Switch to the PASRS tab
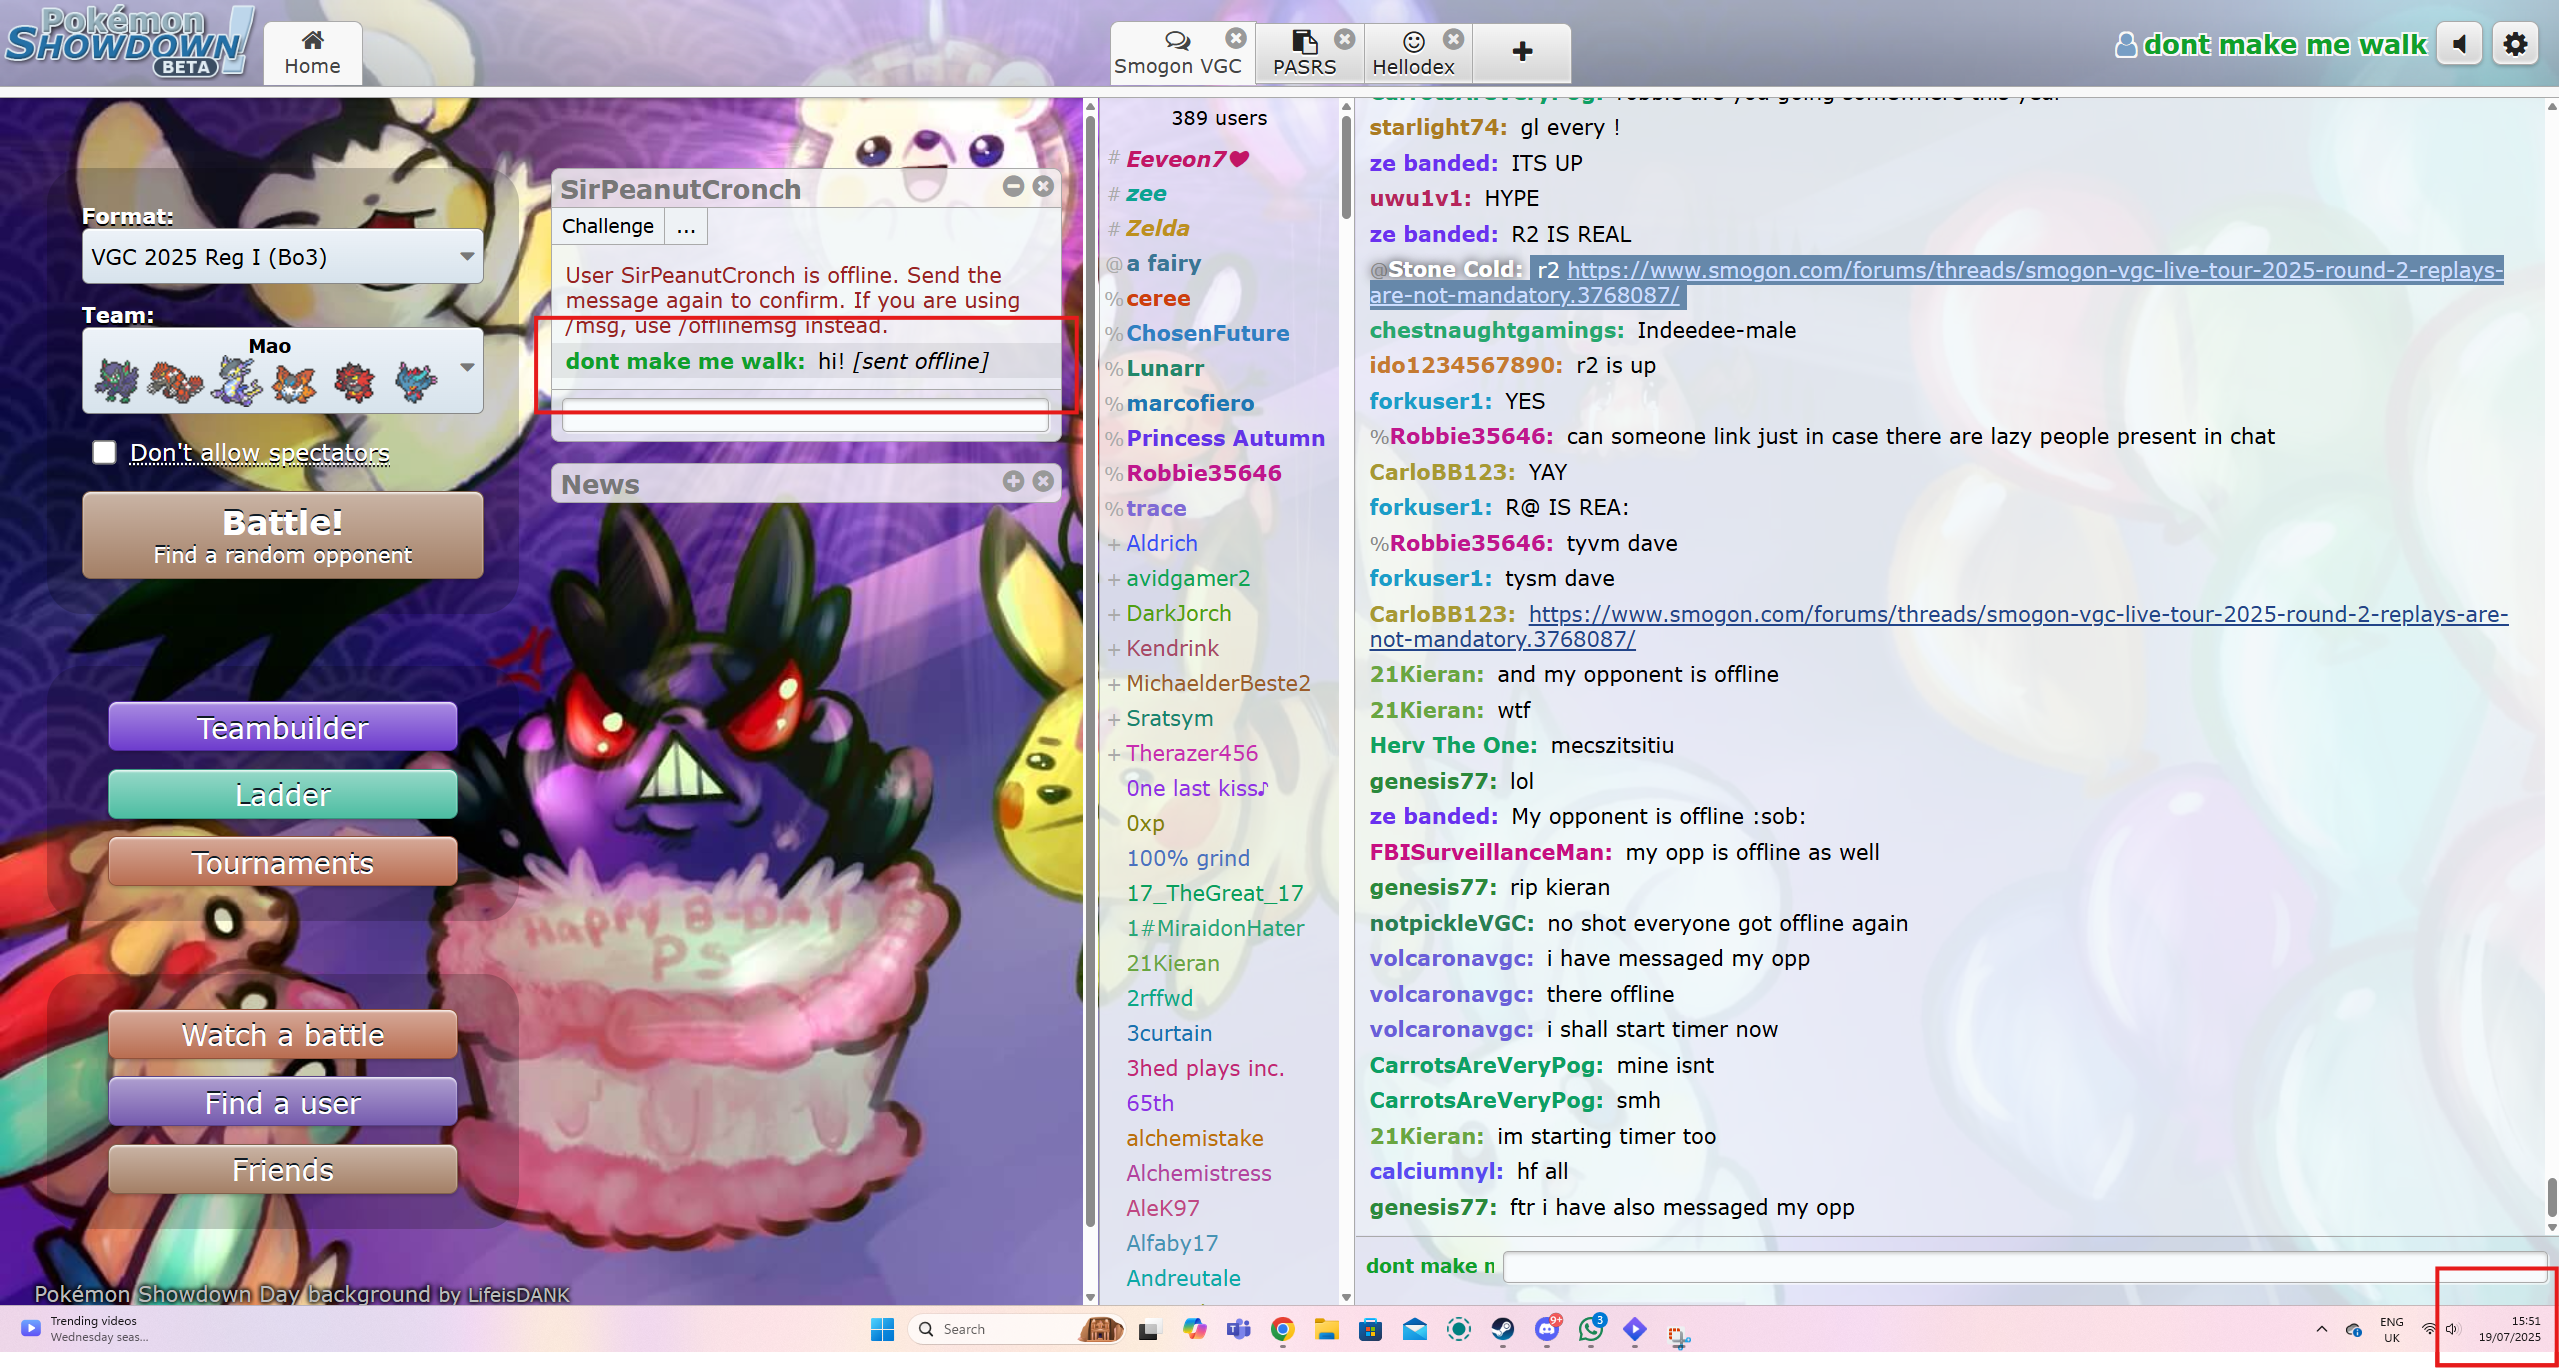 (1304, 53)
